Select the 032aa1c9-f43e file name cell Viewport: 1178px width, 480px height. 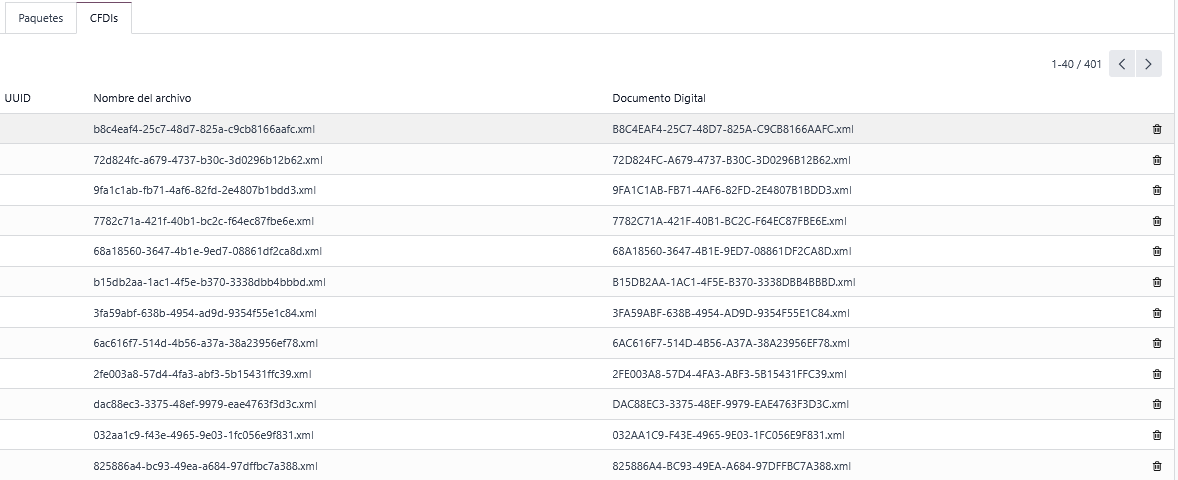click(x=204, y=435)
